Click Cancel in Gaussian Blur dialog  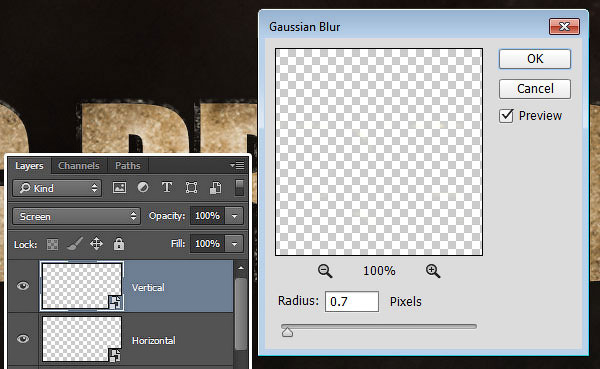[x=535, y=89]
